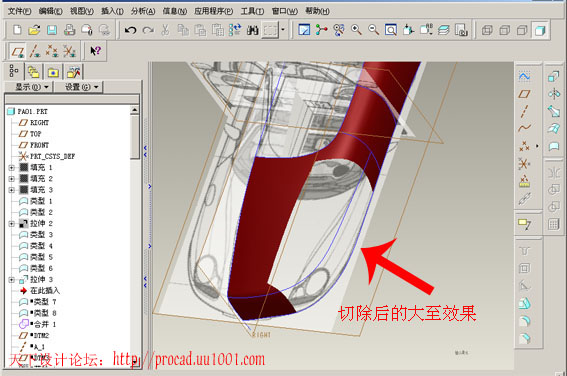Open the selection box dropdown arrow

click(283, 30)
